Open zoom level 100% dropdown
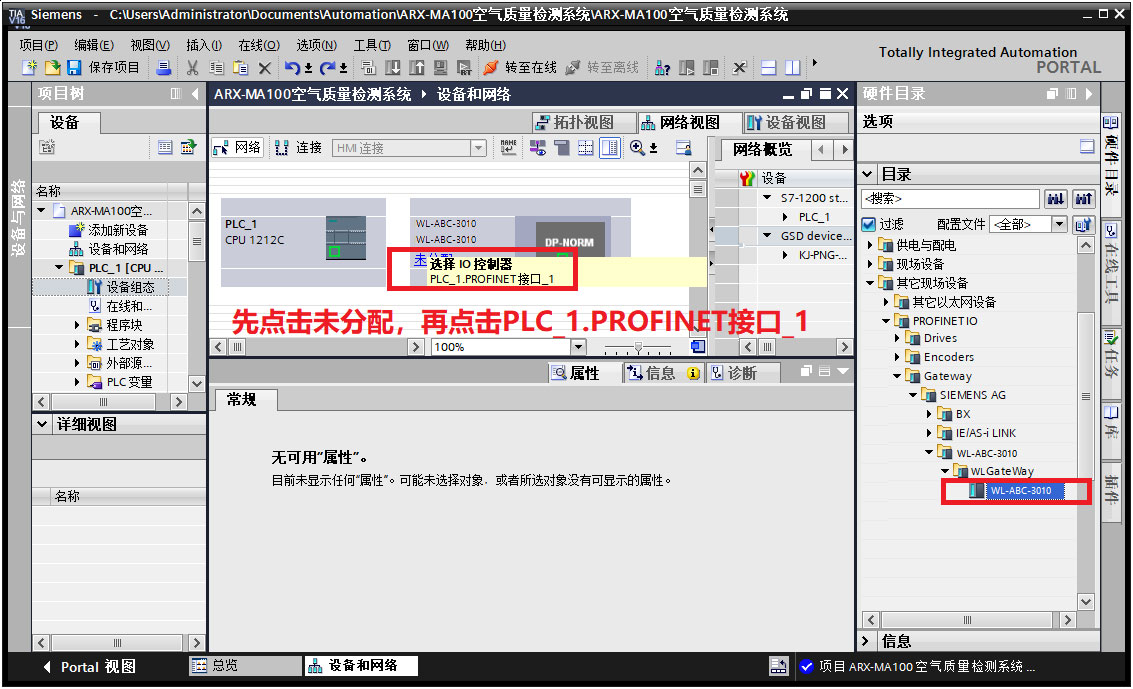 point(577,347)
